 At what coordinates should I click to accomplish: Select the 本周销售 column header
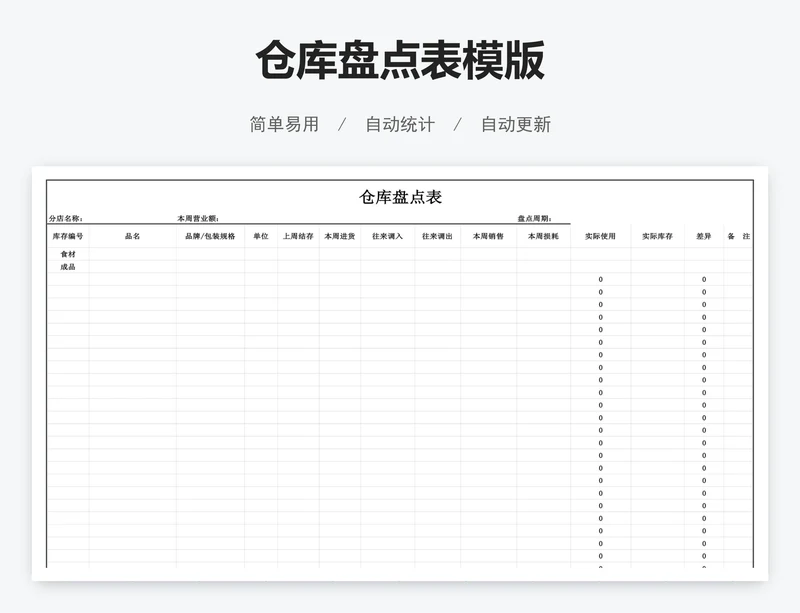tap(488, 236)
